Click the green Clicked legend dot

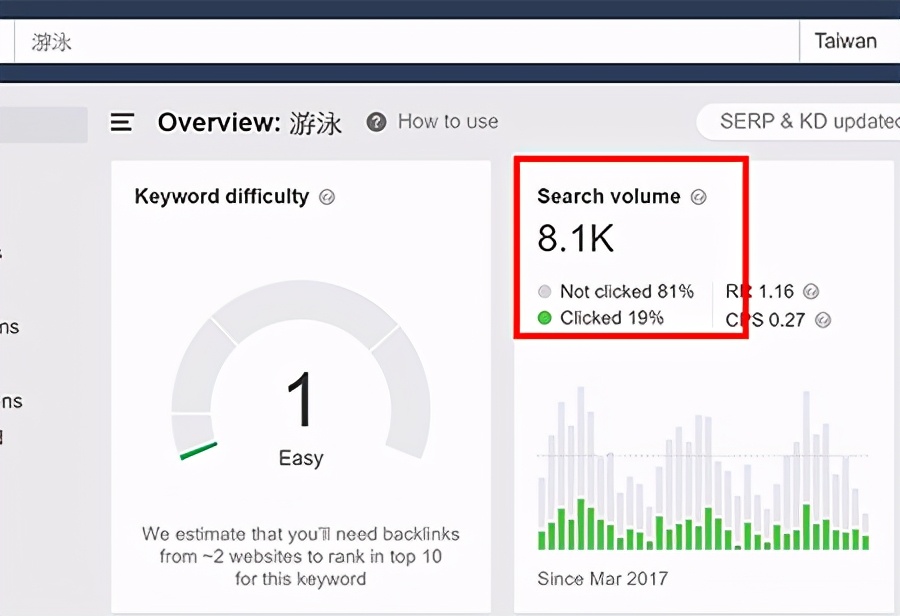545,317
